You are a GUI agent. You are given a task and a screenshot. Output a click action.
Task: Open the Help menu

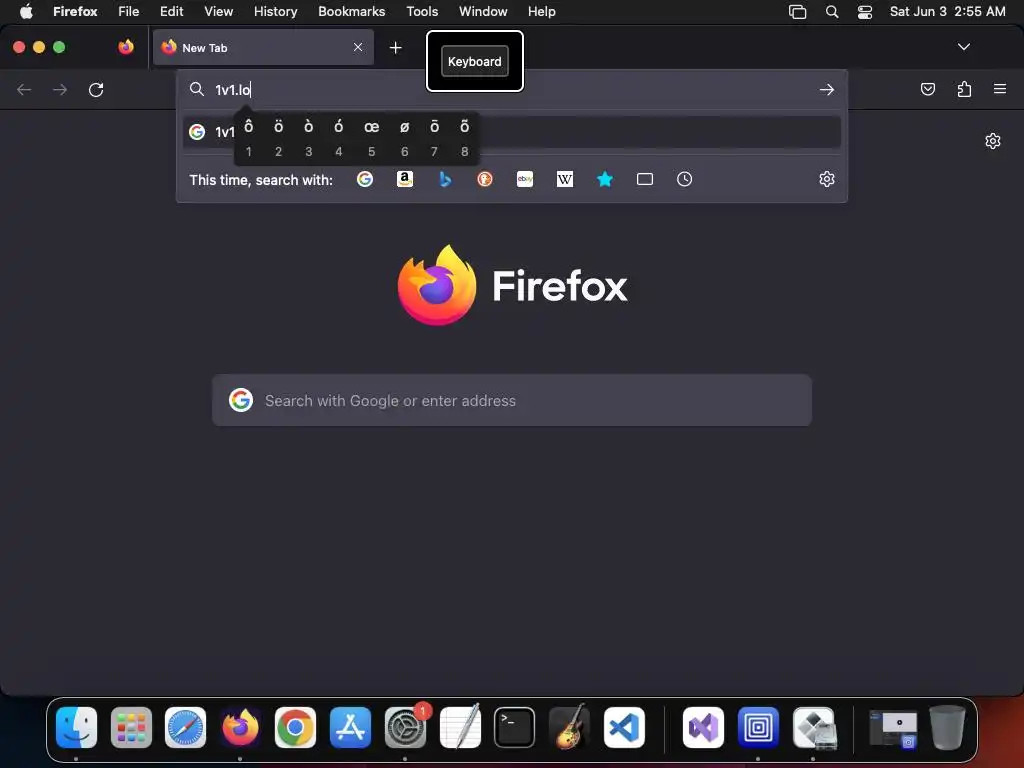point(541,11)
